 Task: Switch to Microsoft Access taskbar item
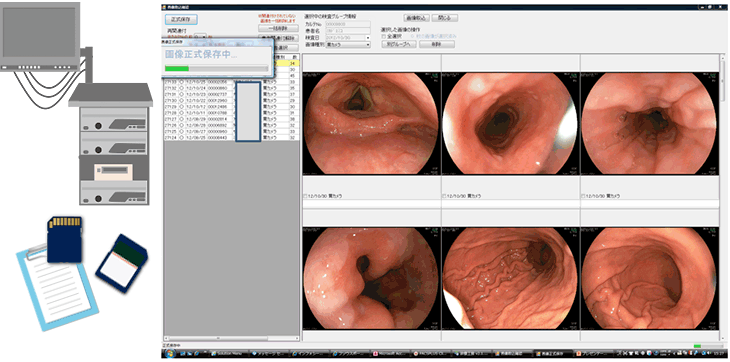390,354
